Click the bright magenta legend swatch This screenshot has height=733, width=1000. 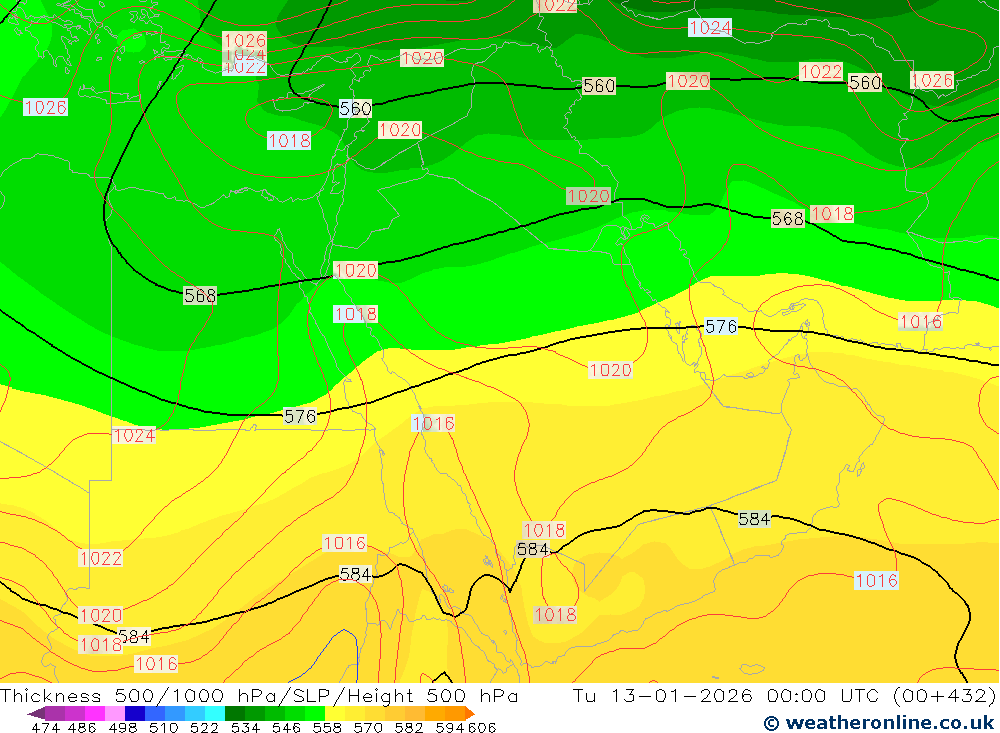point(94,713)
